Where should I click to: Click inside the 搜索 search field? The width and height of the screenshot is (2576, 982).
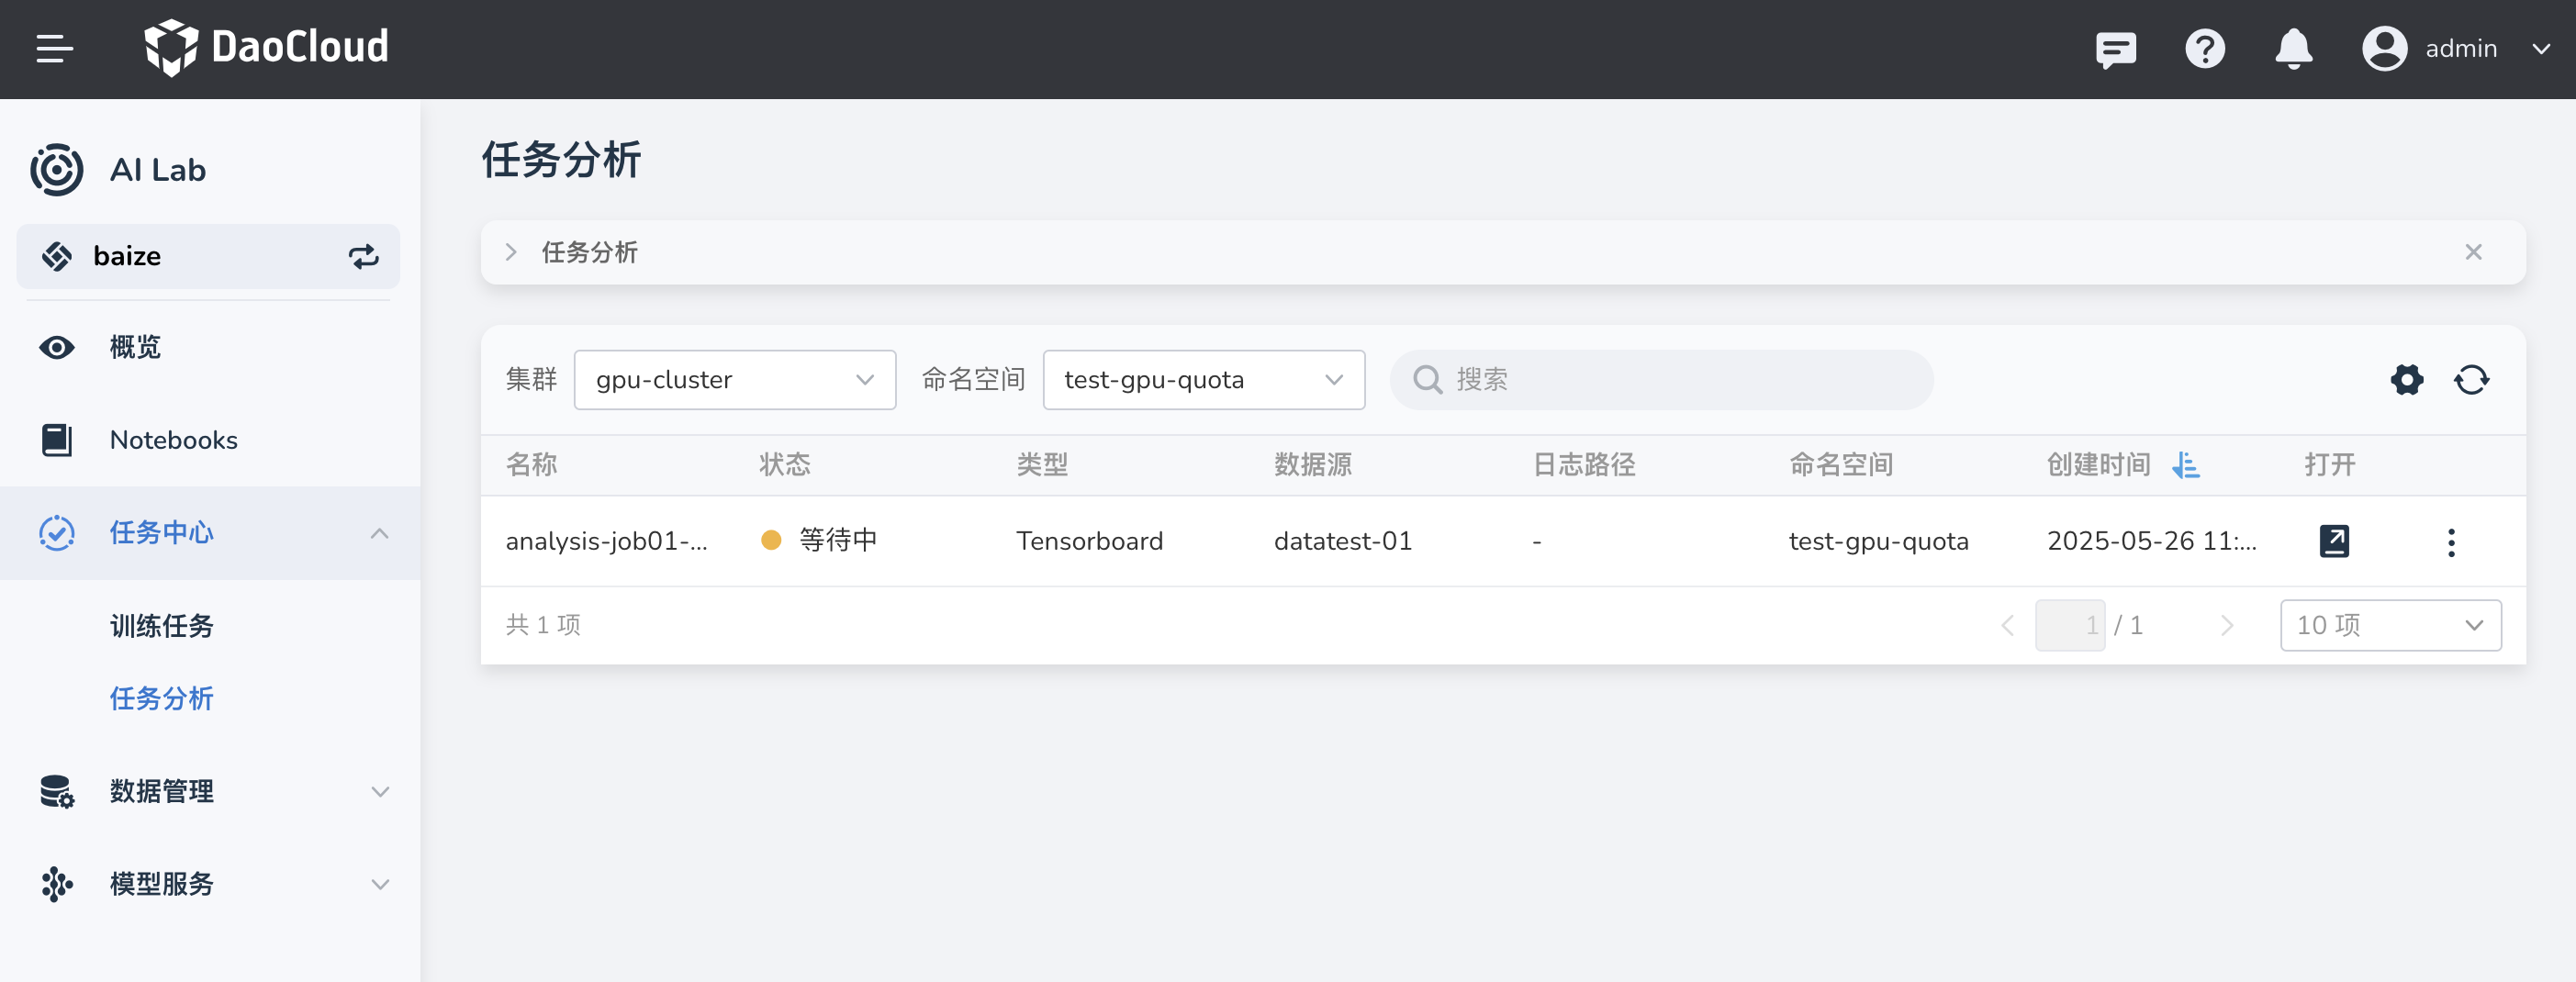click(1660, 380)
